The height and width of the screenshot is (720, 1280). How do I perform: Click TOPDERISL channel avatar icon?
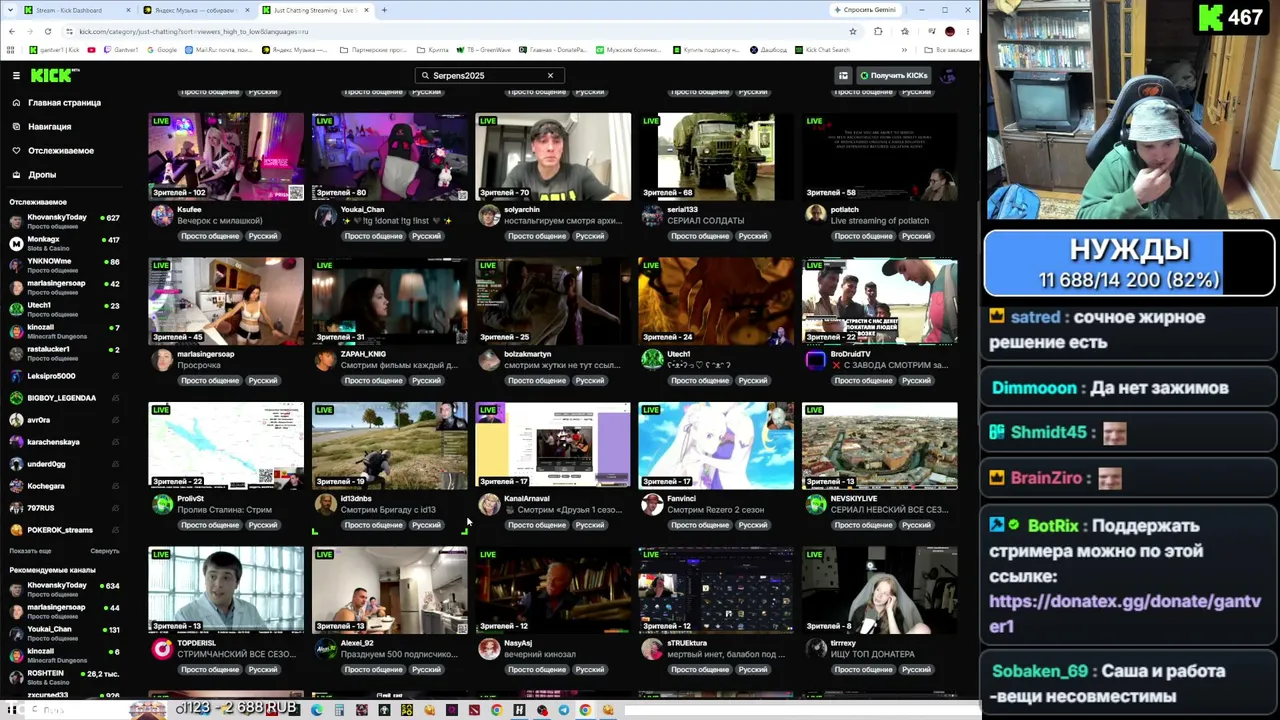coord(162,649)
